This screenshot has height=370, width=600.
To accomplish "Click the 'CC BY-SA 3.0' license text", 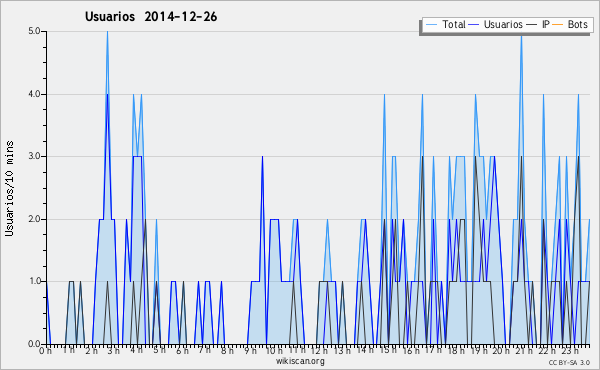I will pyautogui.click(x=569, y=362).
